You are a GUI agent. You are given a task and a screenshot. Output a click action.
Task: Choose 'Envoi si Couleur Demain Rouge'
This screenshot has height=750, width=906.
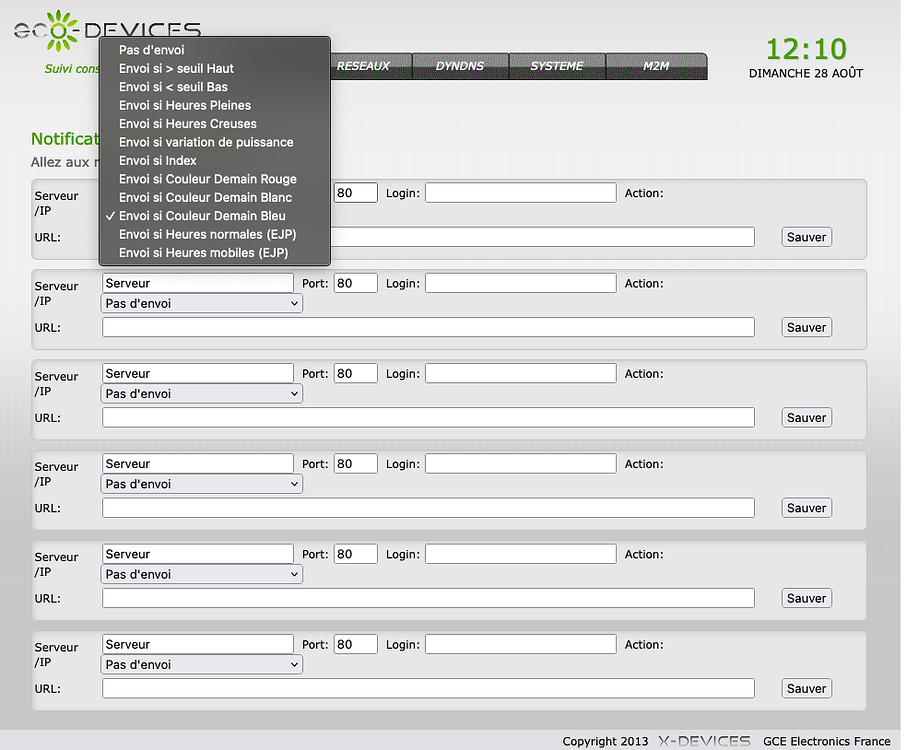[x=207, y=179]
